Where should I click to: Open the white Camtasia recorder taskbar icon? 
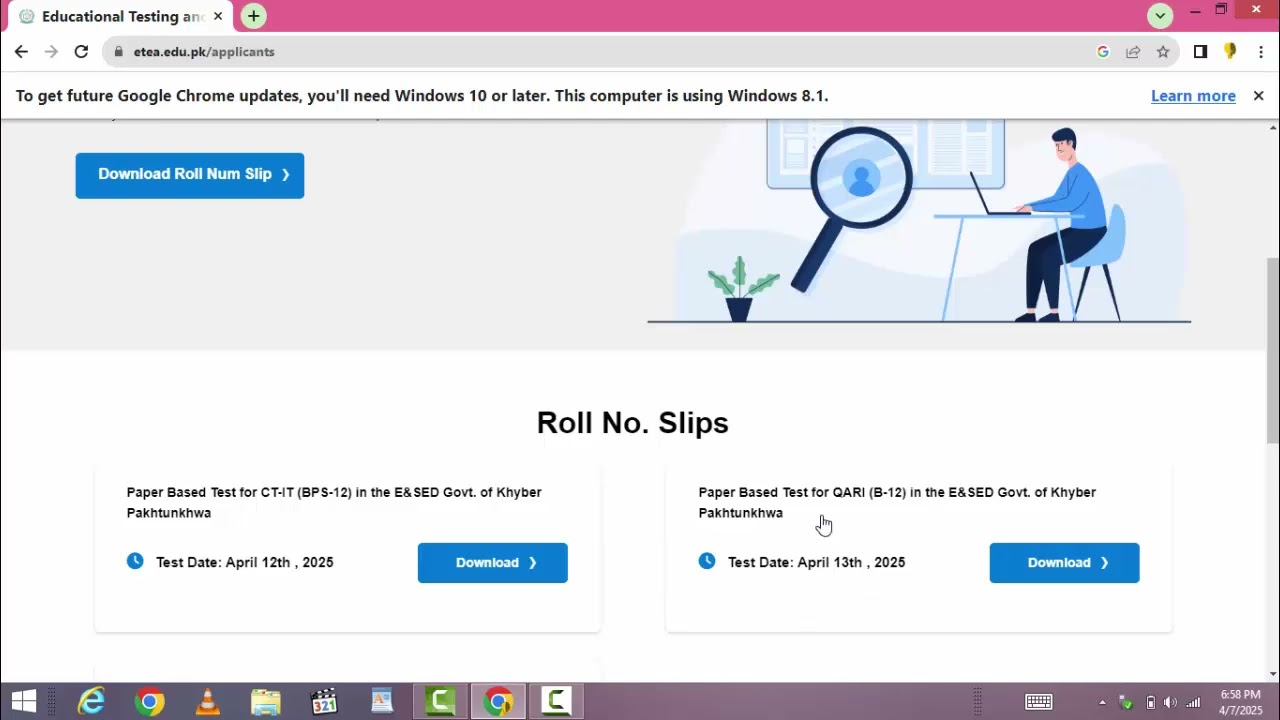click(x=557, y=702)
